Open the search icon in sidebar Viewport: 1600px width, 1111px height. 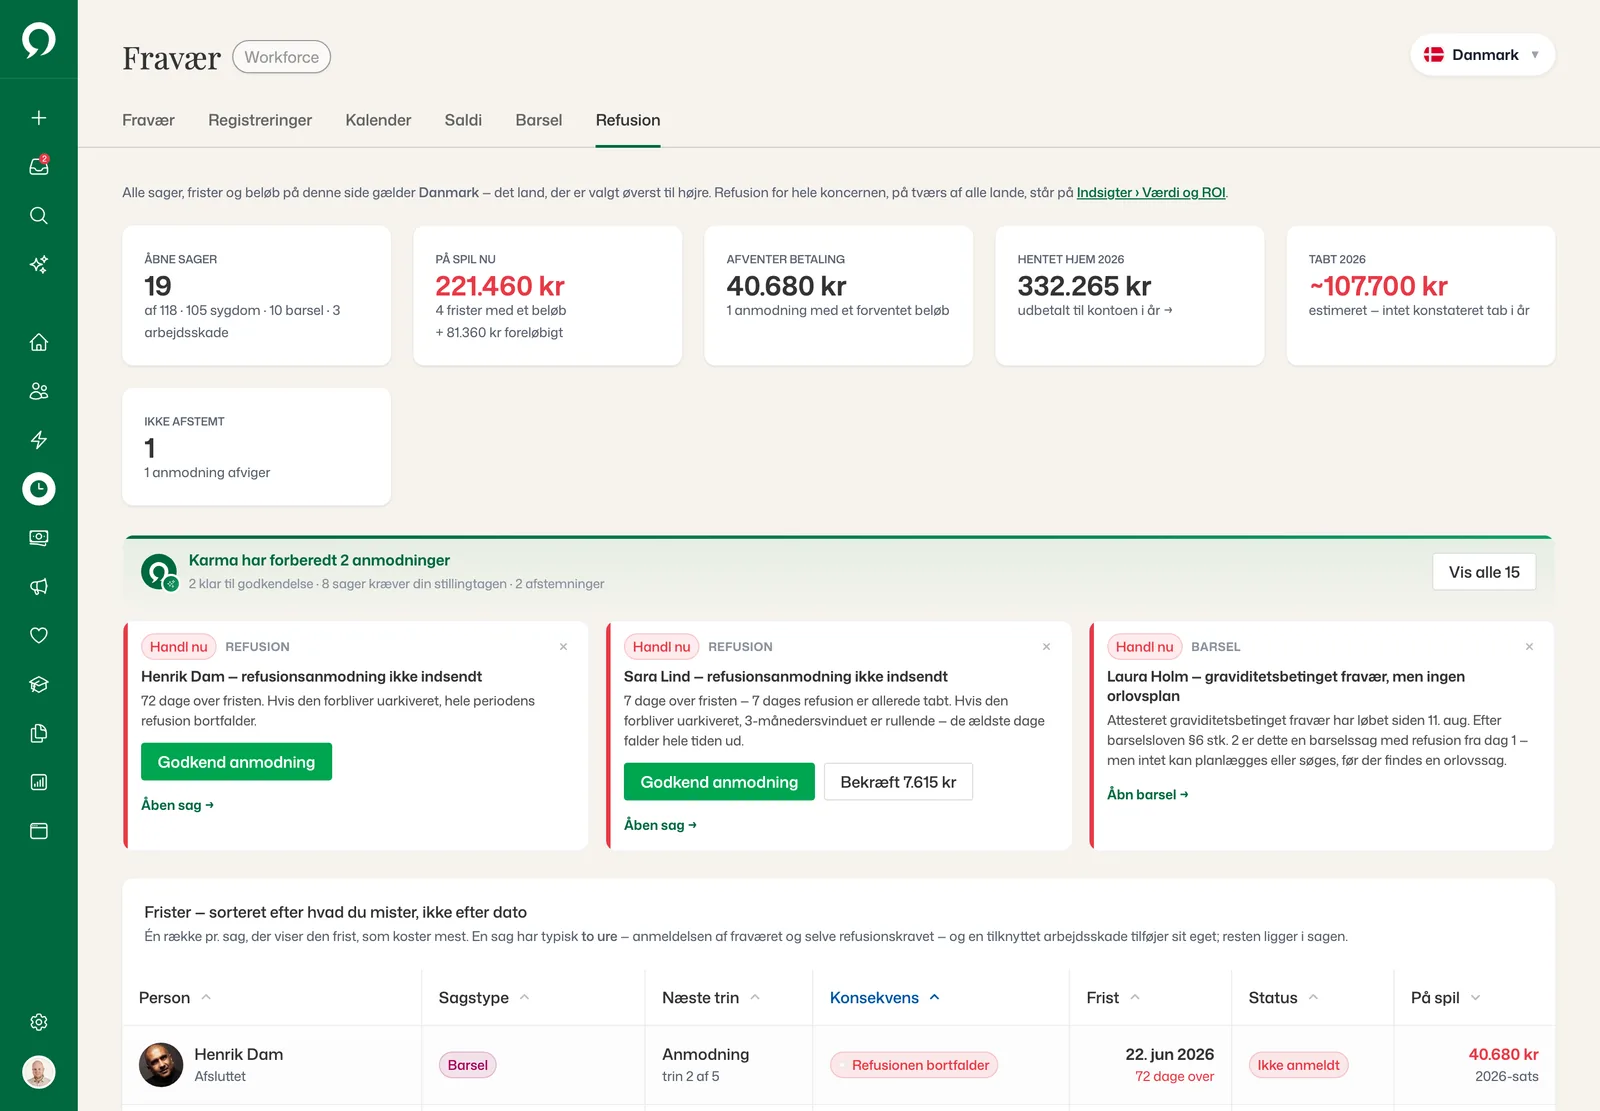(39, 216)
